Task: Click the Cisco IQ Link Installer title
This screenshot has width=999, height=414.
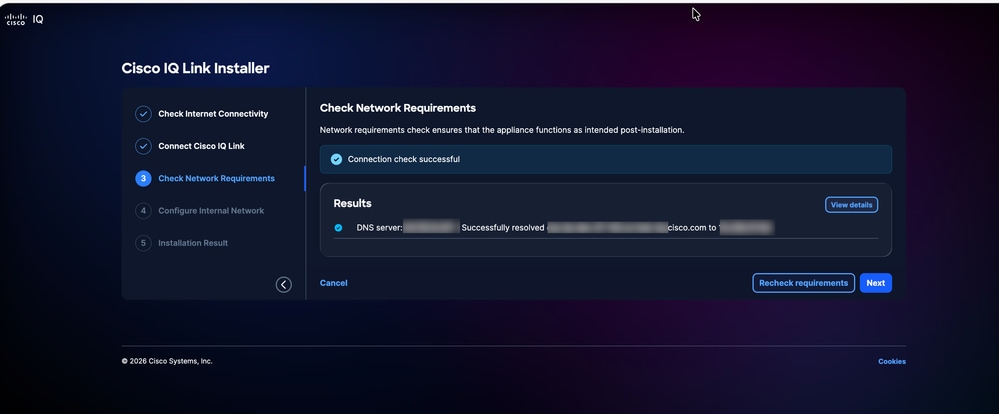Action: click(196, 68)
